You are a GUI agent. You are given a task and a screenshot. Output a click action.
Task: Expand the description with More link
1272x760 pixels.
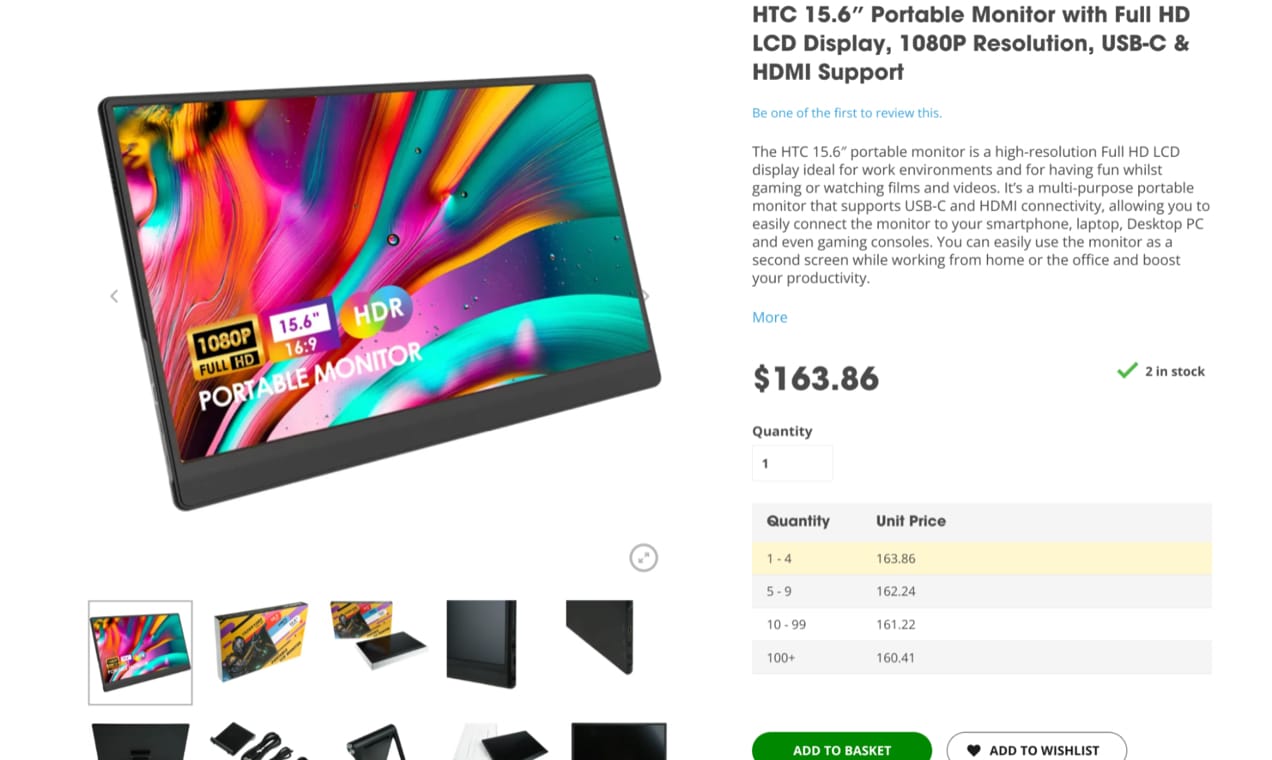[769, 317]
